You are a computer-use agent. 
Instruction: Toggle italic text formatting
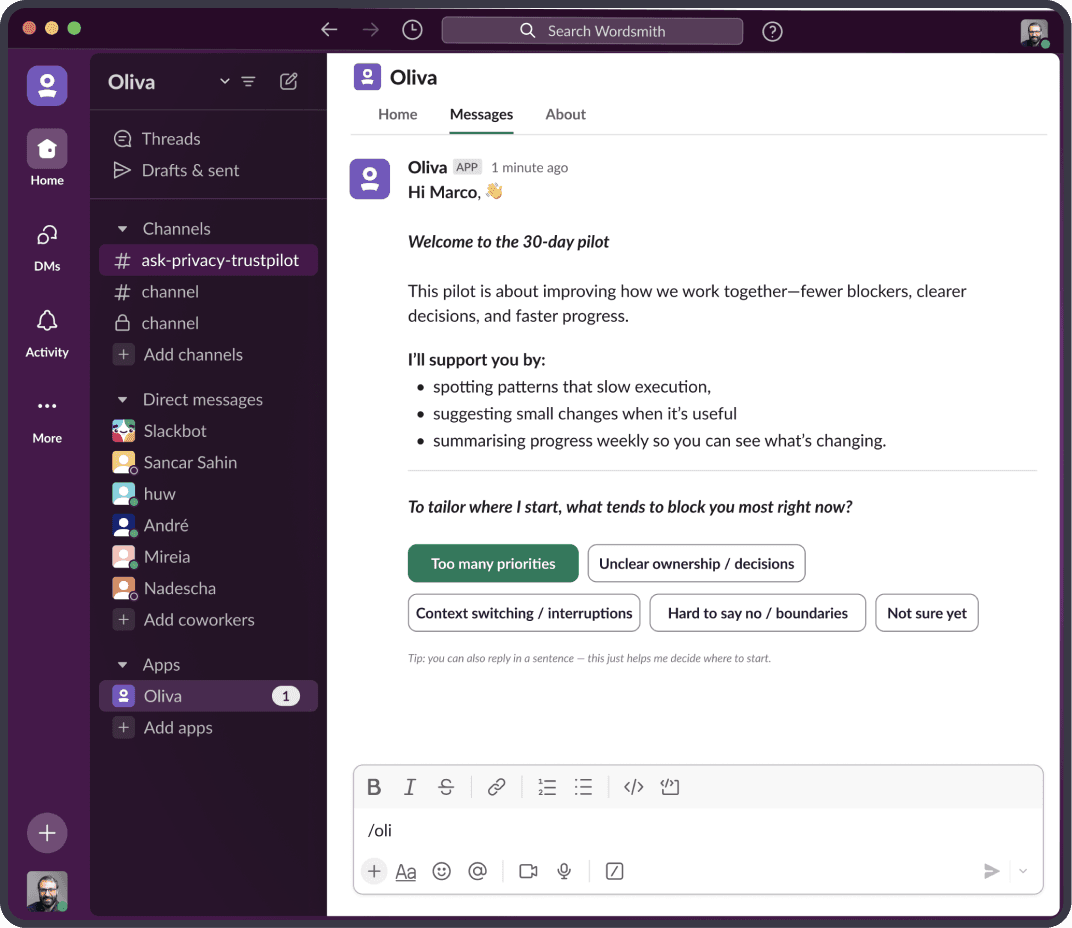(x=410, y=787)
